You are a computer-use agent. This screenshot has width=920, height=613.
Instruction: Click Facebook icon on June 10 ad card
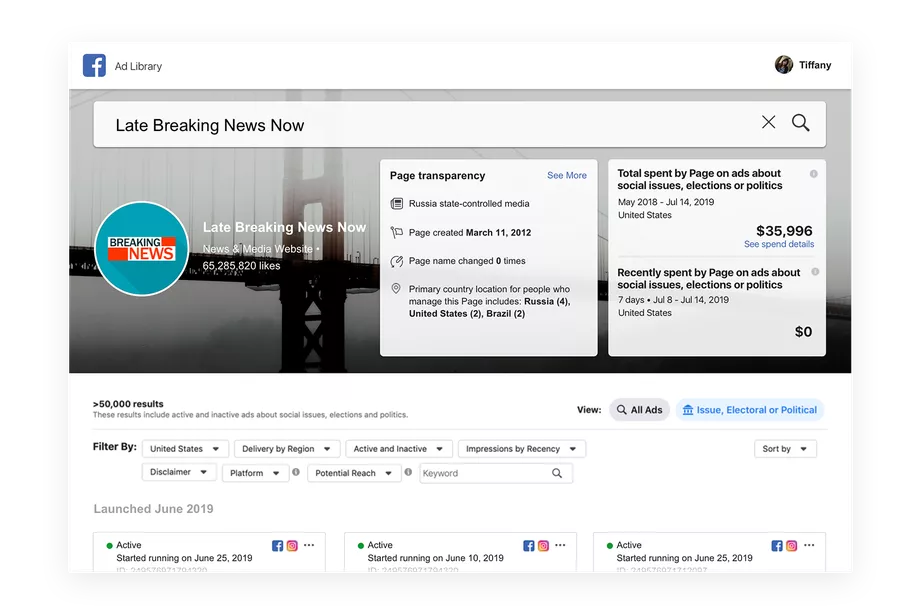click(x=529, y=546)
